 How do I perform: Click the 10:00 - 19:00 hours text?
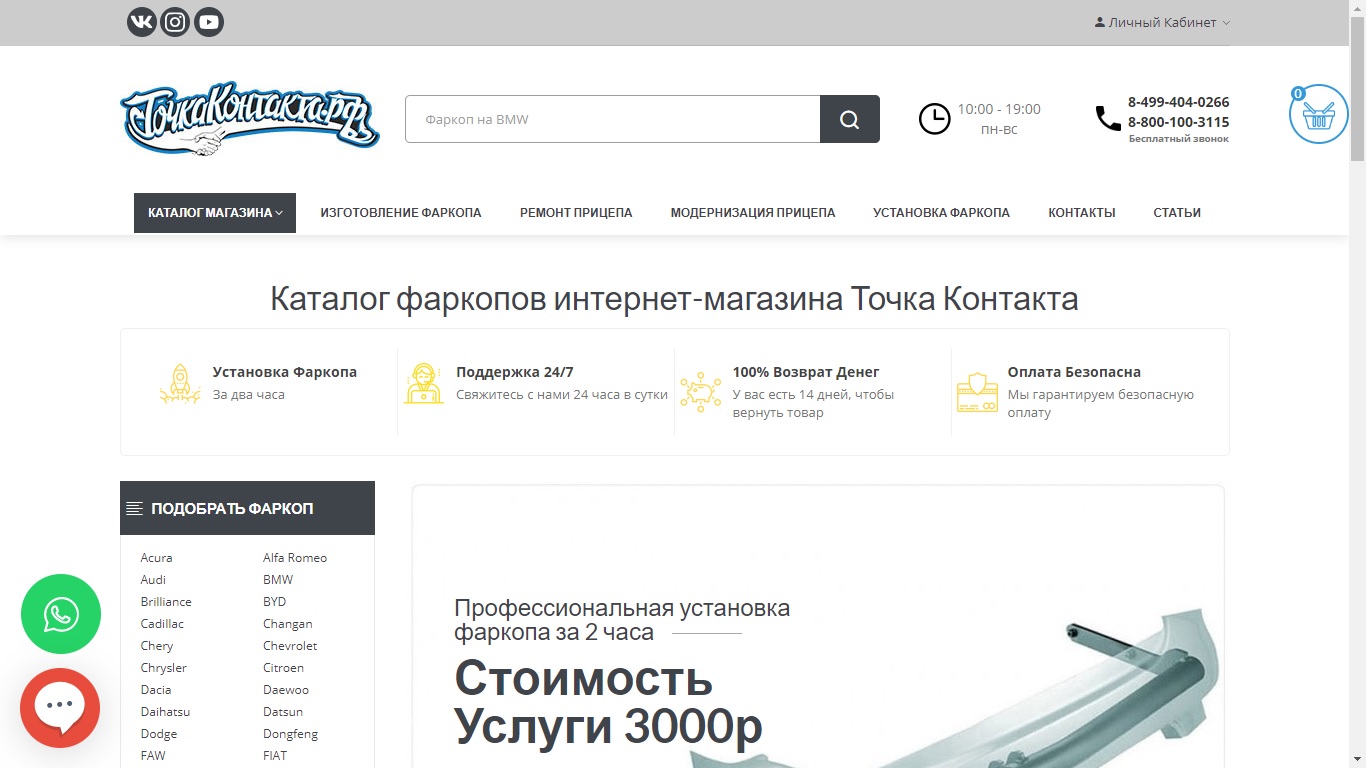pos(999,109)
